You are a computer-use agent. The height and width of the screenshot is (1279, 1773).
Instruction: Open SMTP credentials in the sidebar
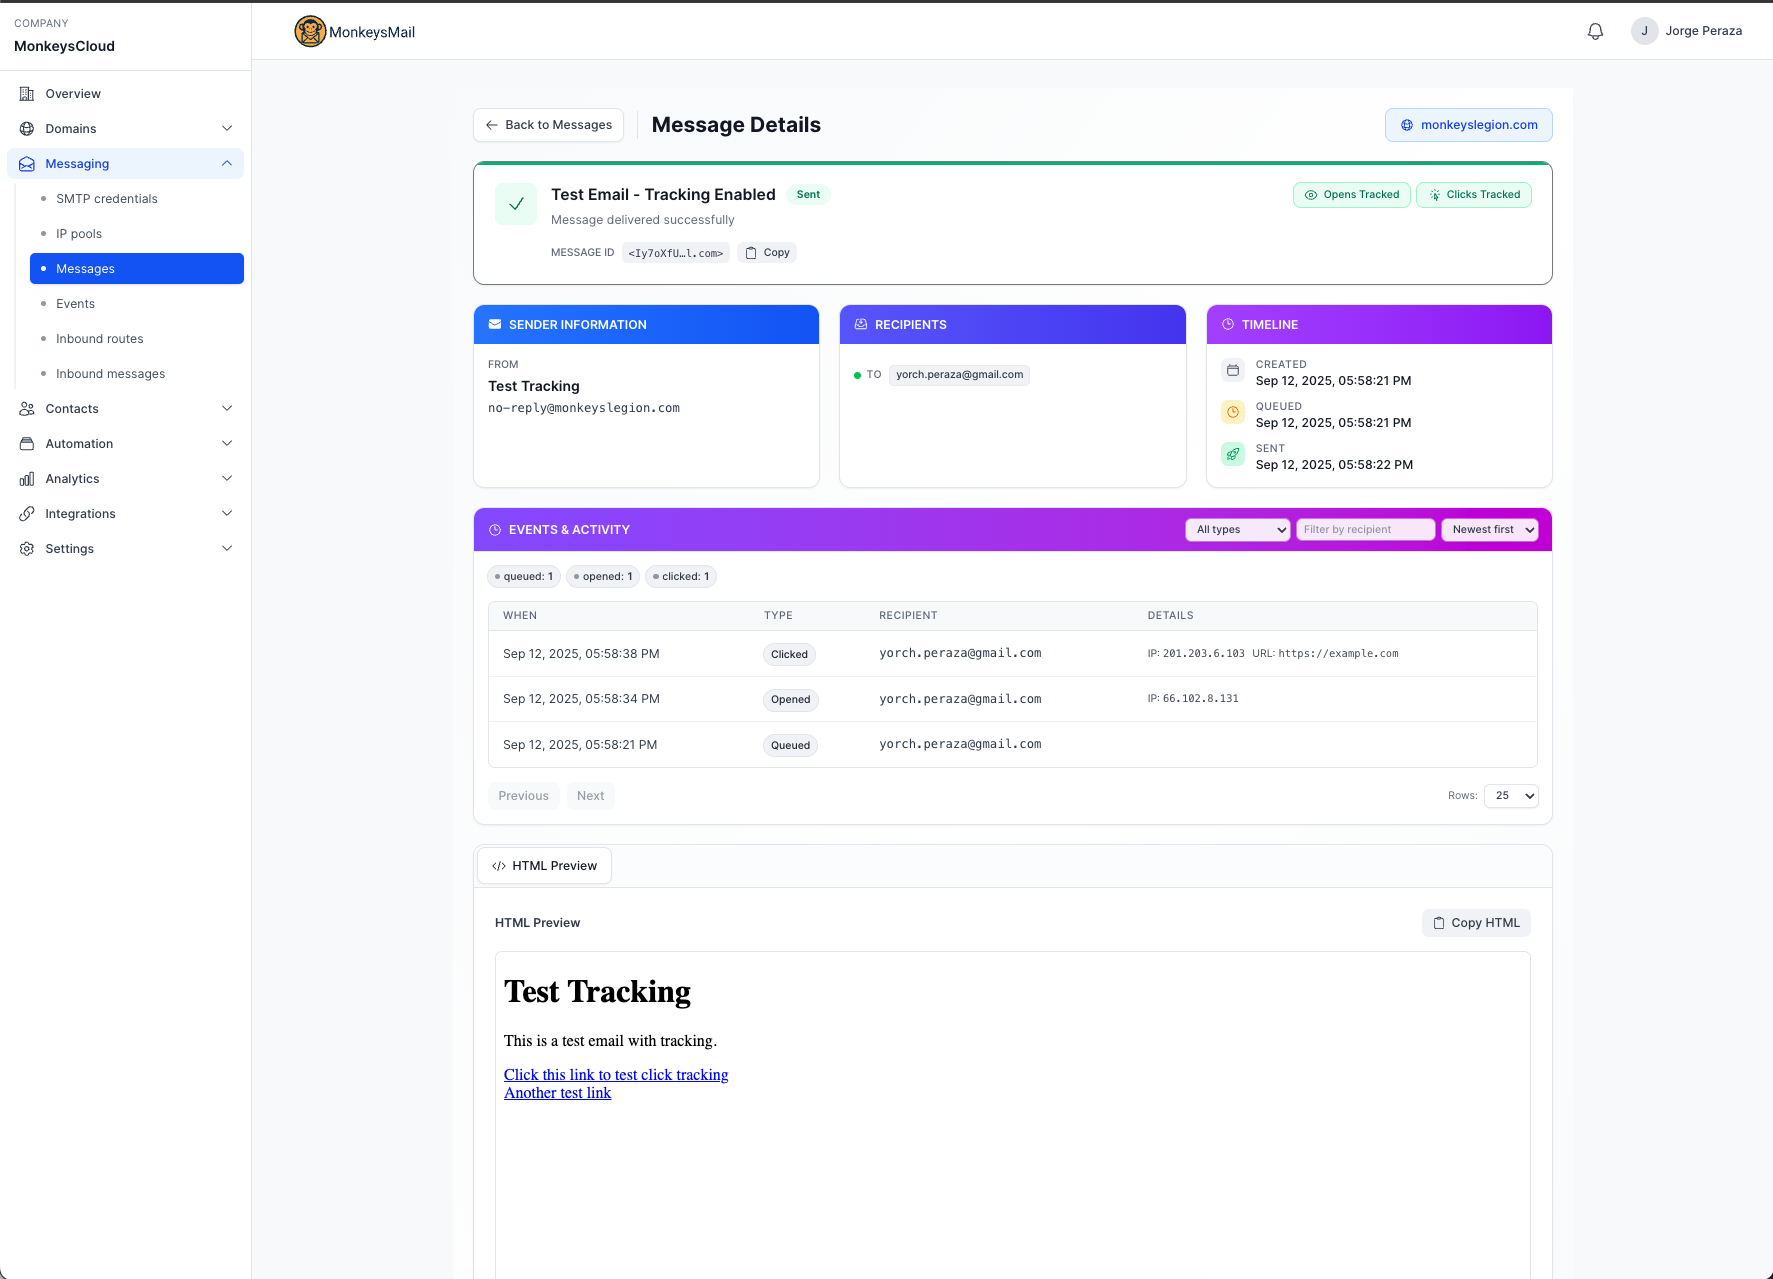coord(107,199)
